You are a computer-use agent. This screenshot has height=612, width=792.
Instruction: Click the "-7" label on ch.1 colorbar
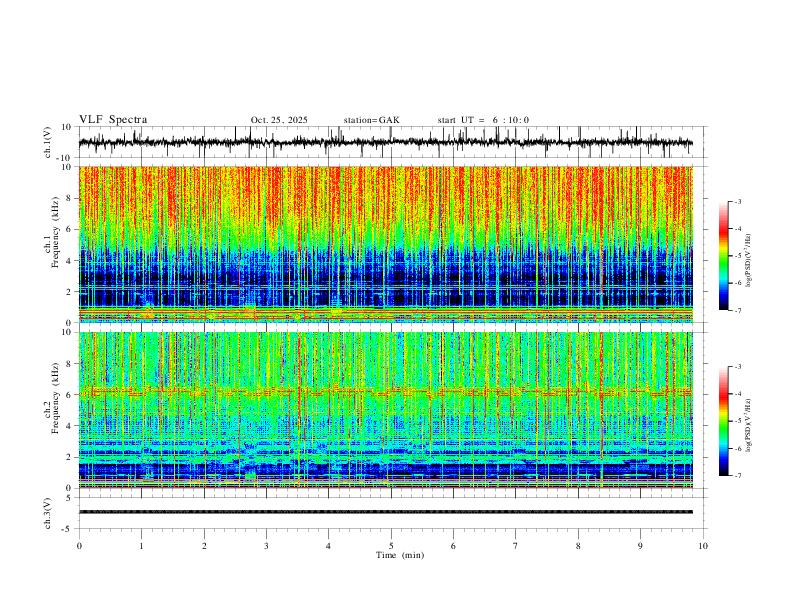pyautogui.click(x=737, y=310)
